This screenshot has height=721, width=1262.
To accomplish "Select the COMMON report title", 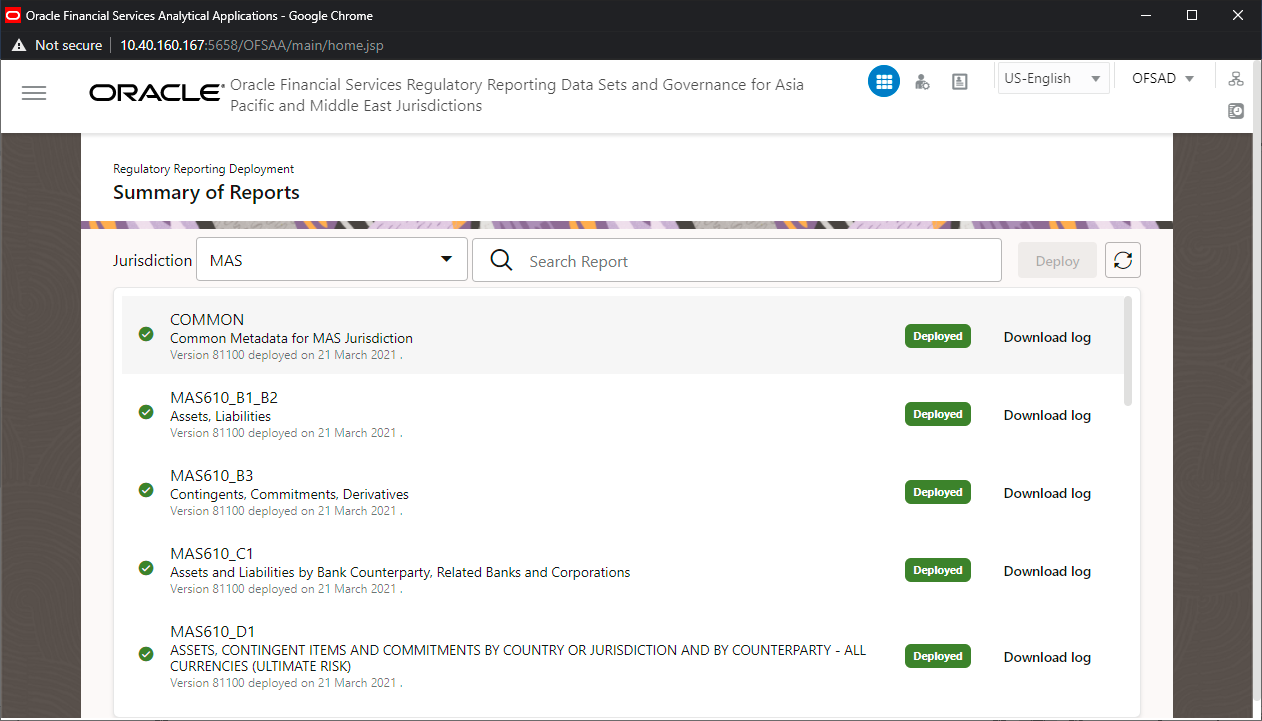I will pyautogui.click(x=207, y=320).
